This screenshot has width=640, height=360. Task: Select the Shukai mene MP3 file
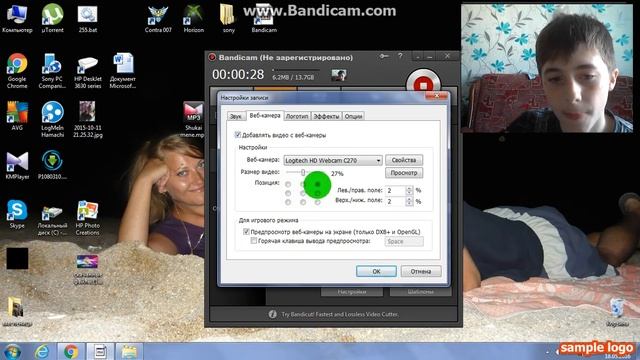193,119
